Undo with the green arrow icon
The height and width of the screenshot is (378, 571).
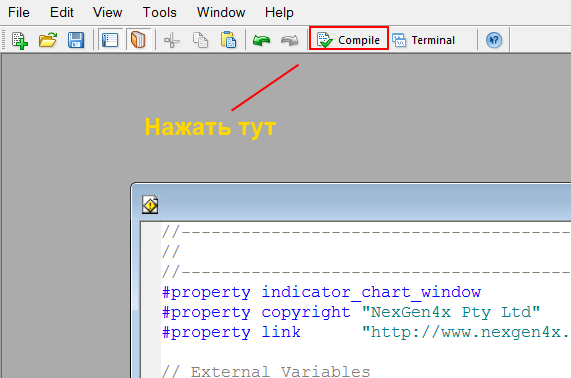261,40
